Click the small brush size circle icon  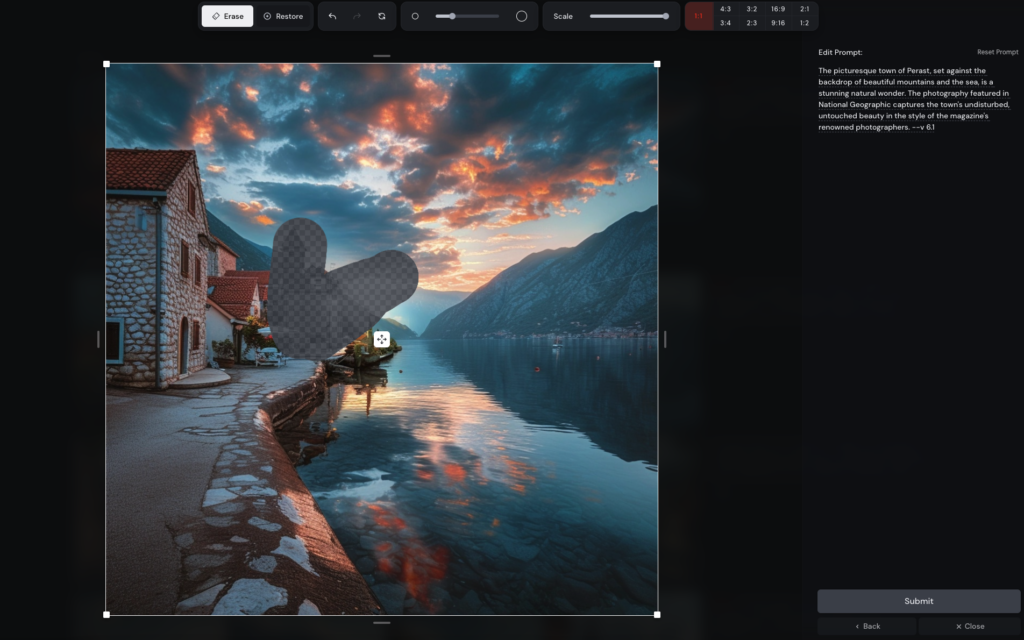click(x=415, y=16)
